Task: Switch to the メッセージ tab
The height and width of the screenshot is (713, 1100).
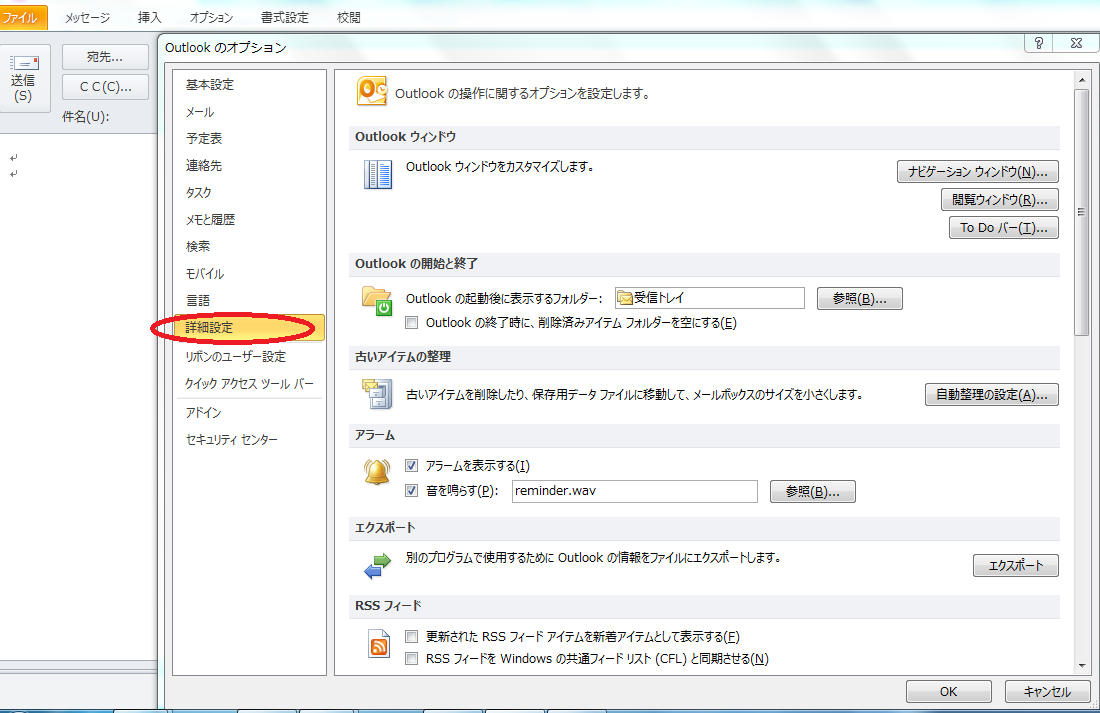Action: point(88,18)
